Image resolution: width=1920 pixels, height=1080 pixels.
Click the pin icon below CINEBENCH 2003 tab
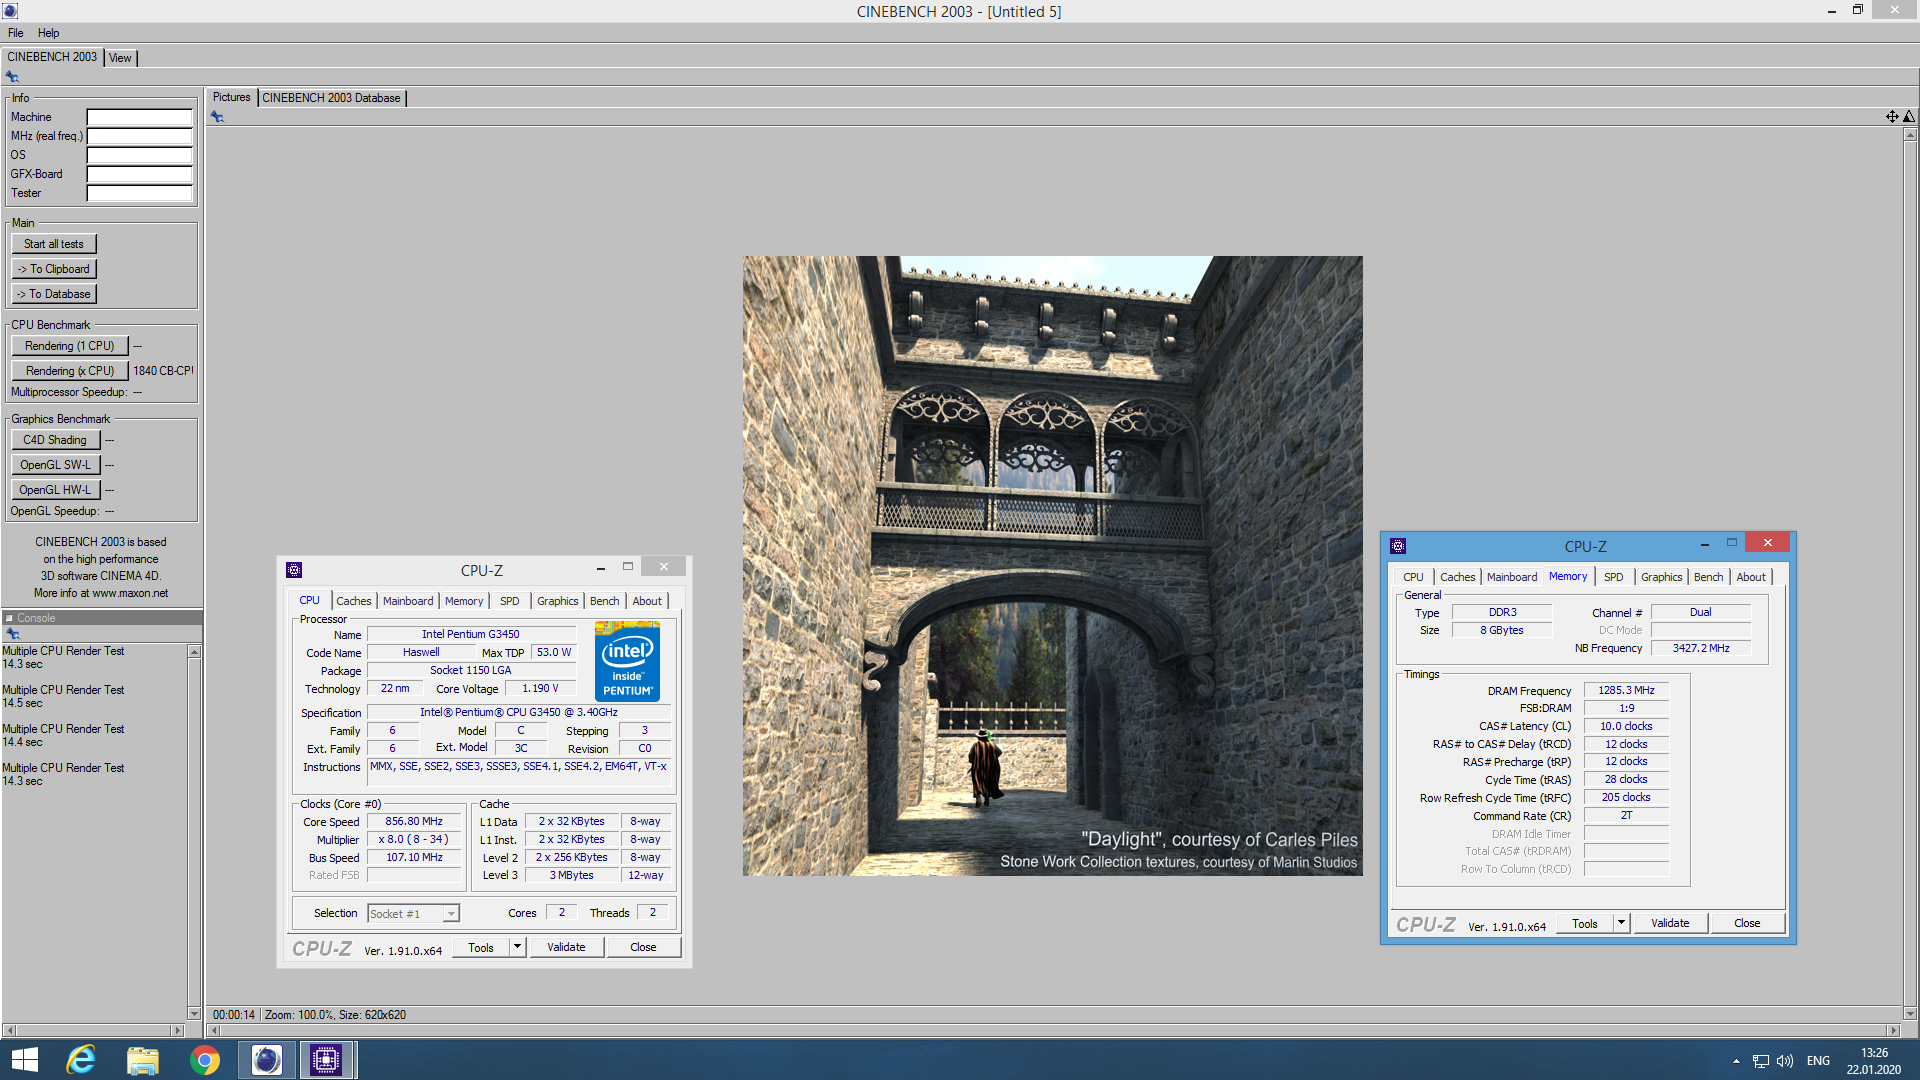pyautogui.click(x=12, y=77)
